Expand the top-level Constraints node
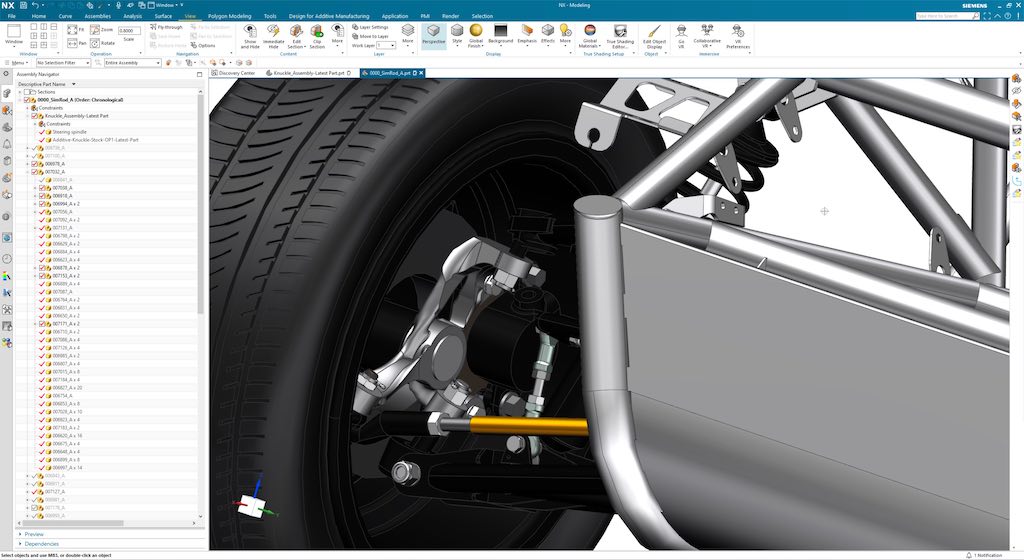Viewport: 1024px width, 560px height. click(27, 108)
